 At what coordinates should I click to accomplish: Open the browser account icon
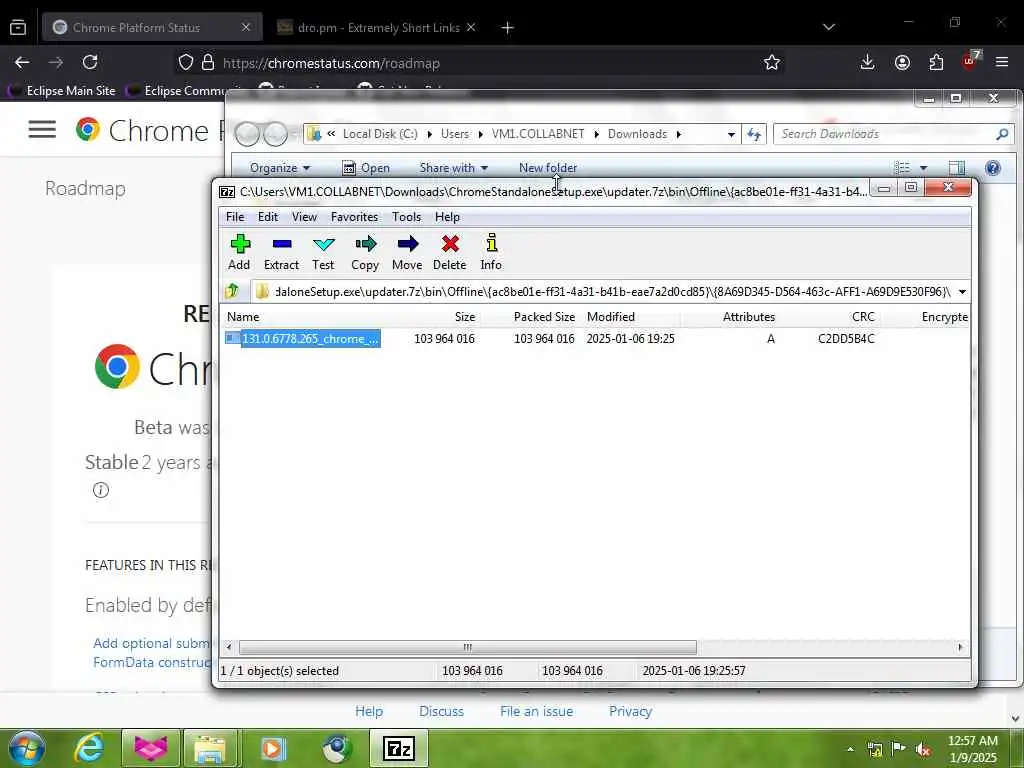902,62
